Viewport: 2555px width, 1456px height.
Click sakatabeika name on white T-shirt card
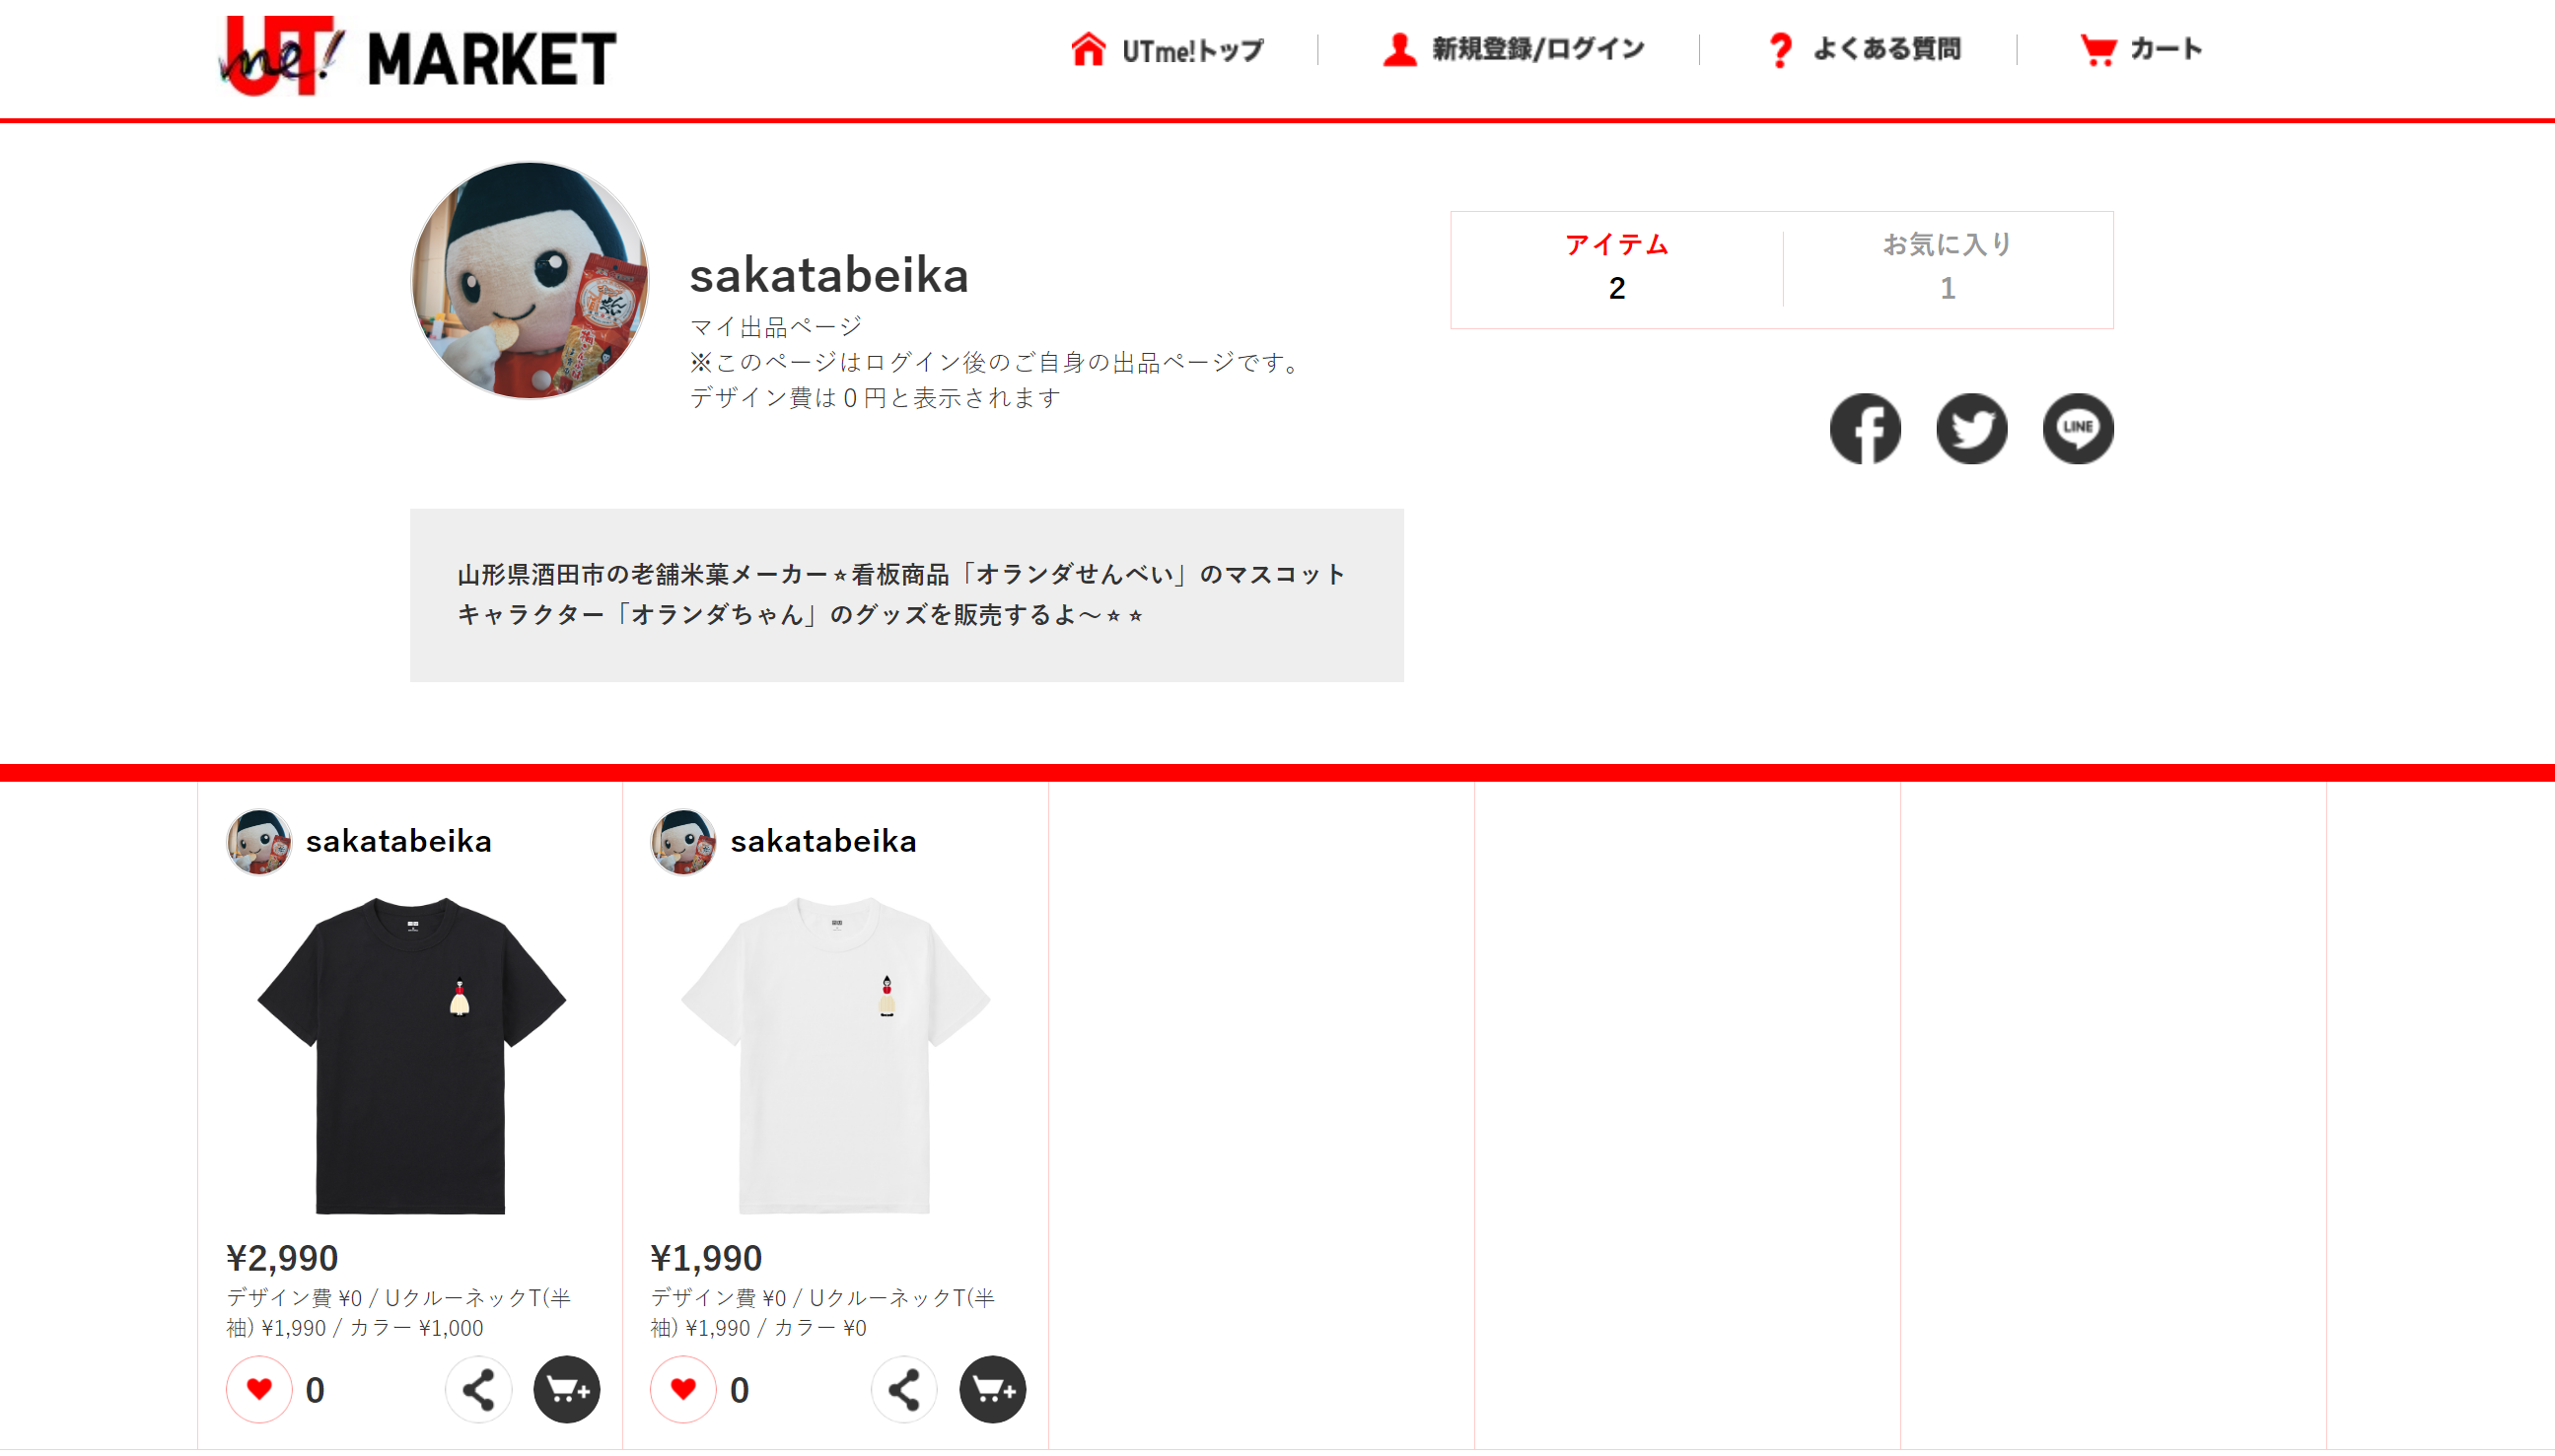[x=823, y=841]
